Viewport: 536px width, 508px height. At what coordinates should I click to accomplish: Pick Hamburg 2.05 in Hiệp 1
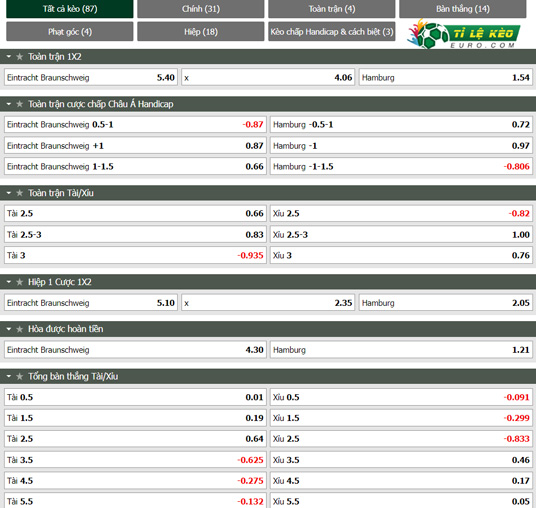point(446,303)
